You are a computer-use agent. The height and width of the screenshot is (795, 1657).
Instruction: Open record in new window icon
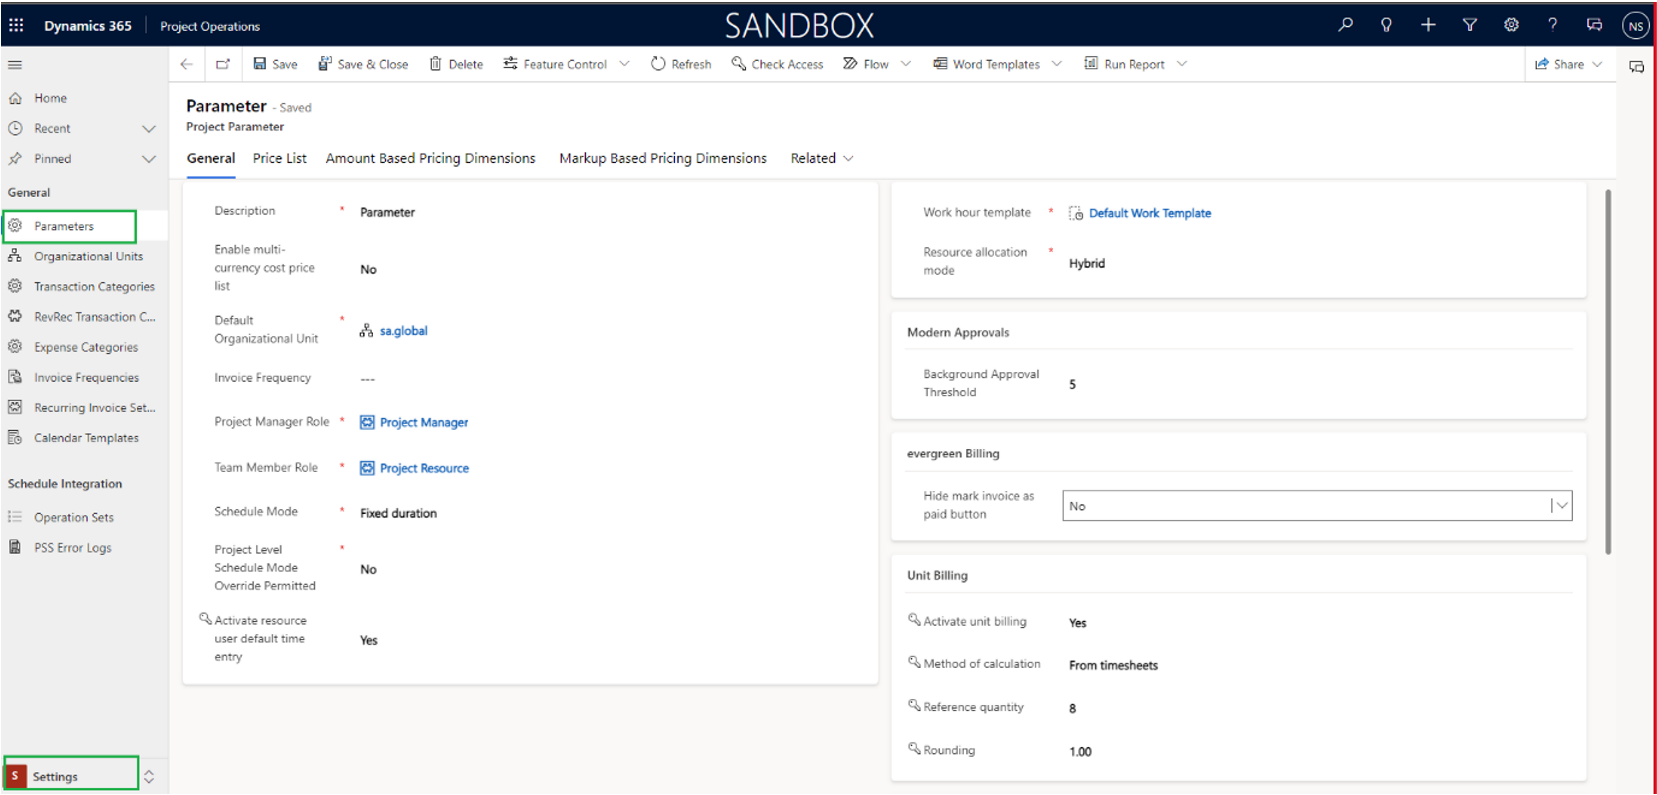pyautogui.click(x=223, y=64)
